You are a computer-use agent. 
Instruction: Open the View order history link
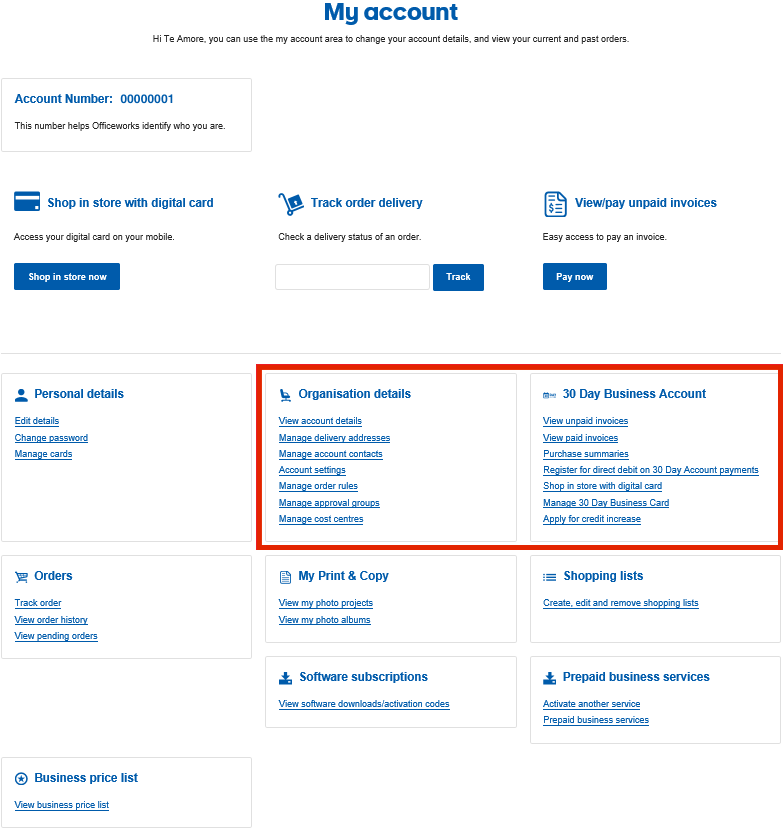pos(51,620)
